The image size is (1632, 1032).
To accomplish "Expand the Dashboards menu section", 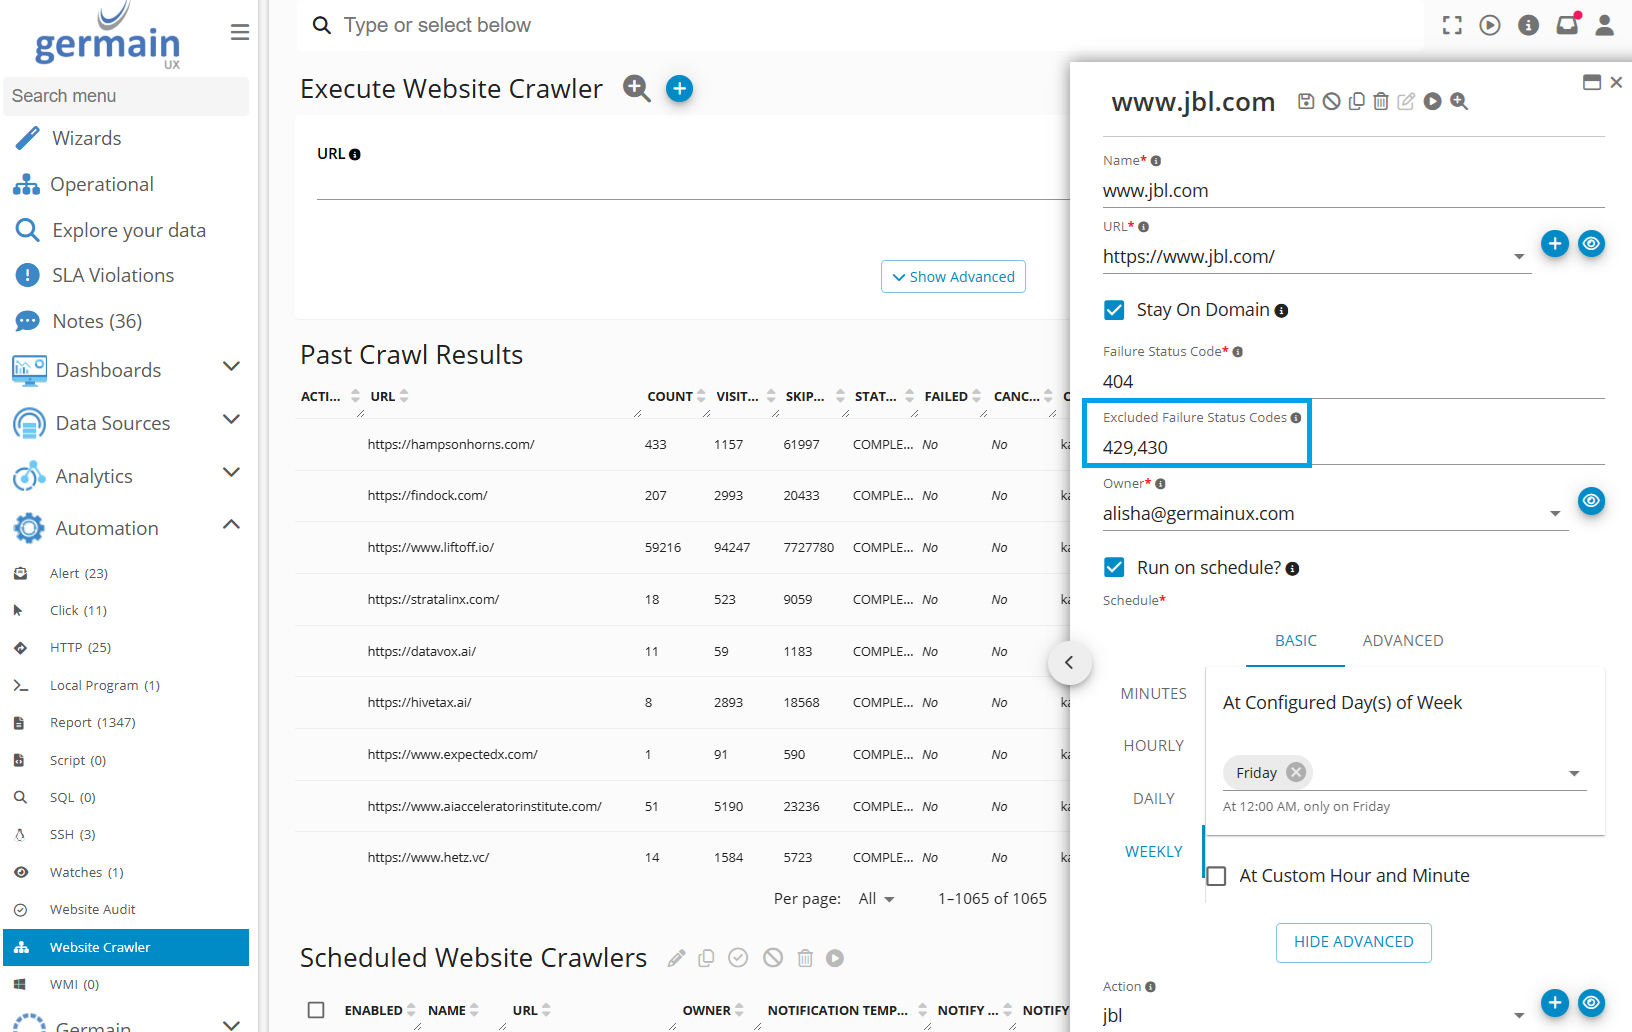I will (231, 367).
